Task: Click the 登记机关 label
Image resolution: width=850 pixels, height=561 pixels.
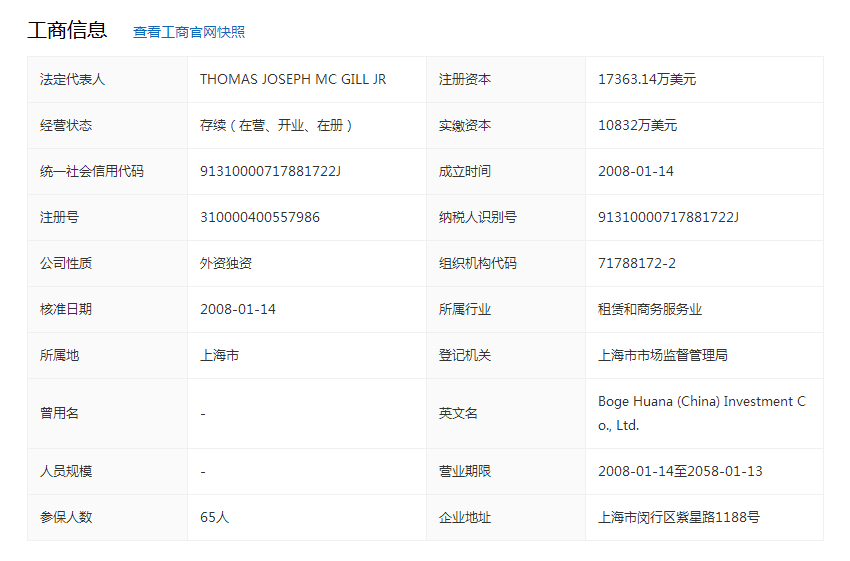Action: (465, 356)
